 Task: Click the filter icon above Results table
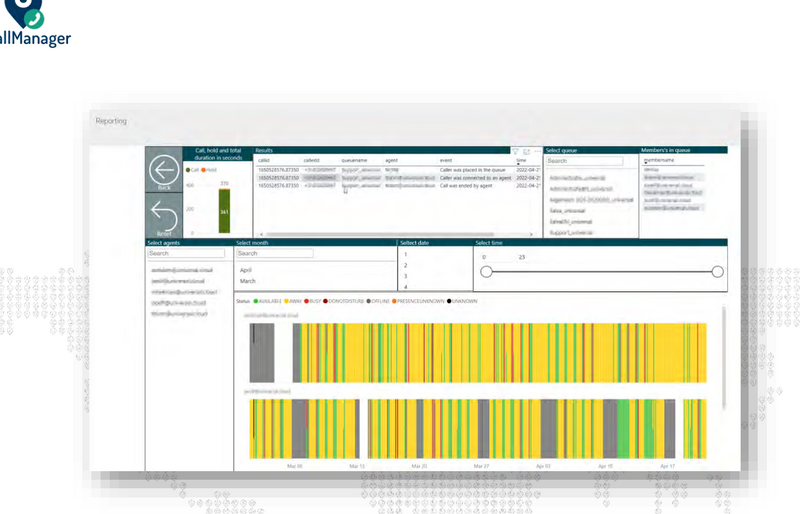pos(516,151)
